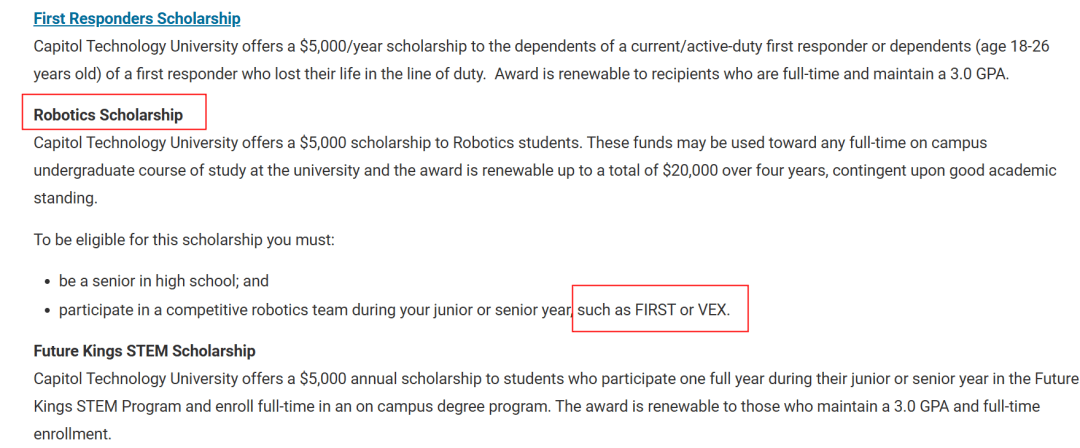This screenshot has height=448, width=1080.
Task: Click the highlighted "such as FIRST or VEX" text
Action: pyautogui.click(x=654, y=310)
